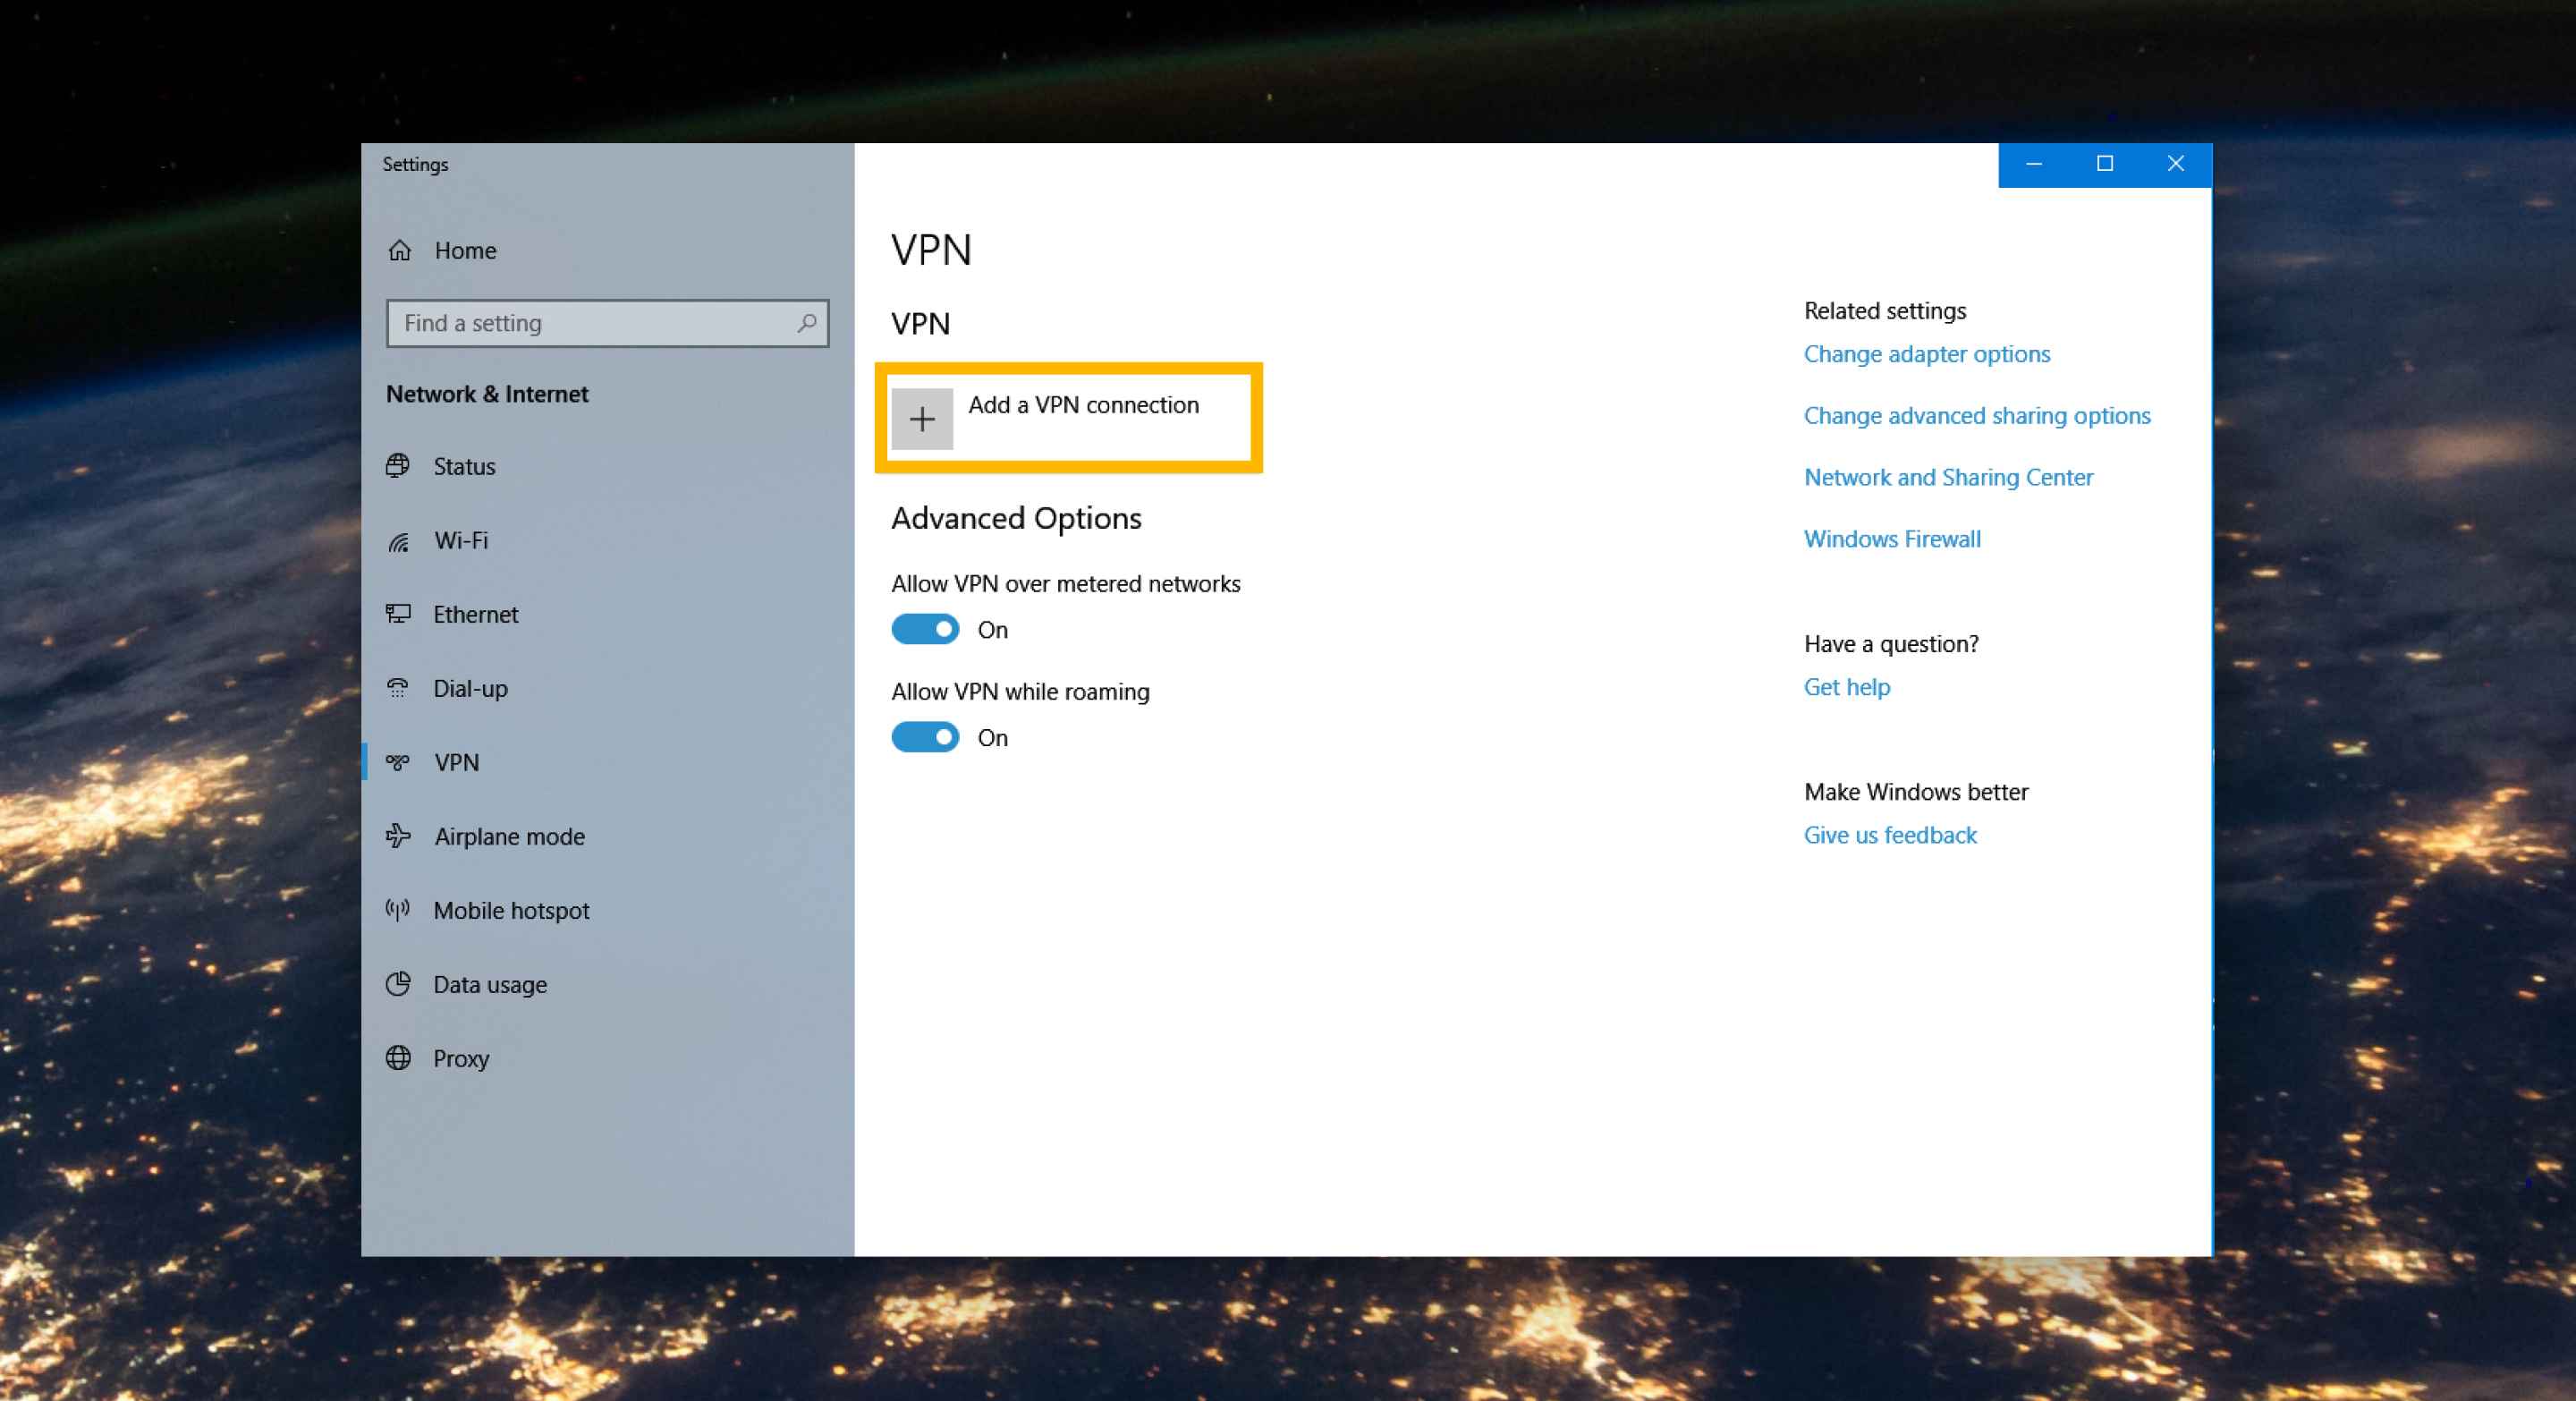Disable Allow VPN while roaming
The width and height of the screenshot is (2576, 1401).
924,737
